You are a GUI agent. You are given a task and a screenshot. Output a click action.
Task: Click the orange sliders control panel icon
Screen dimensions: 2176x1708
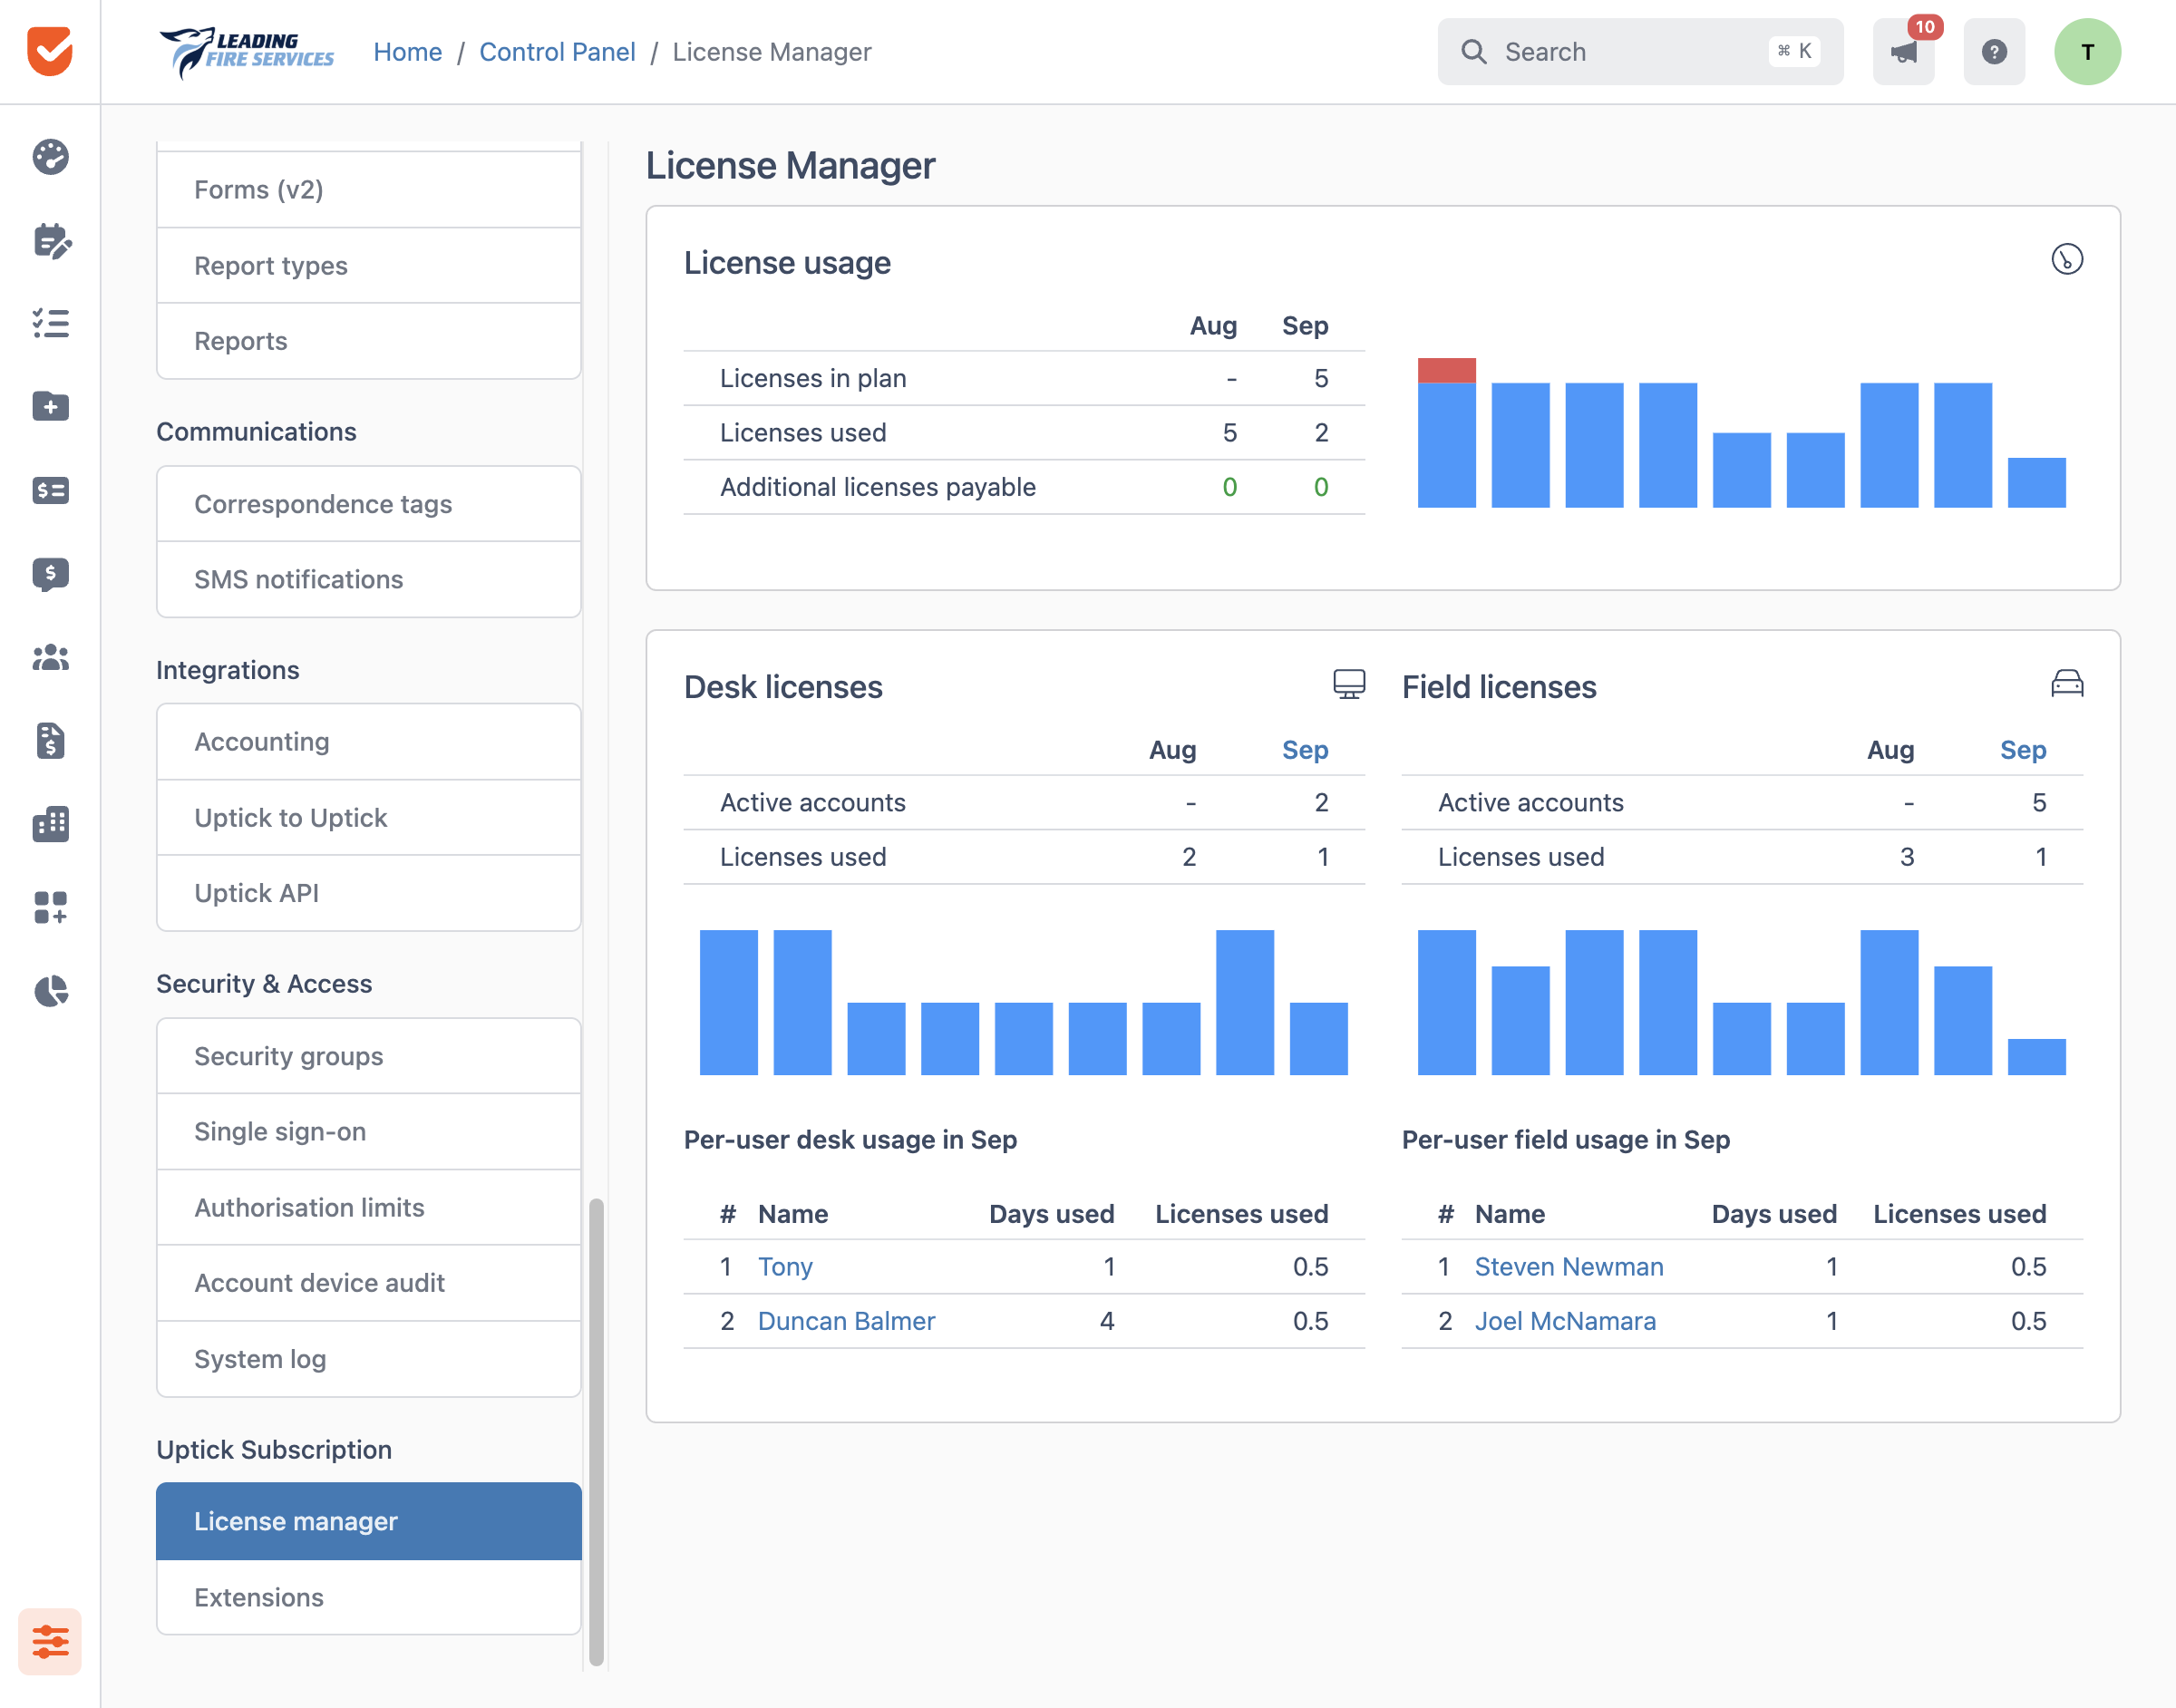(50, 1641)
